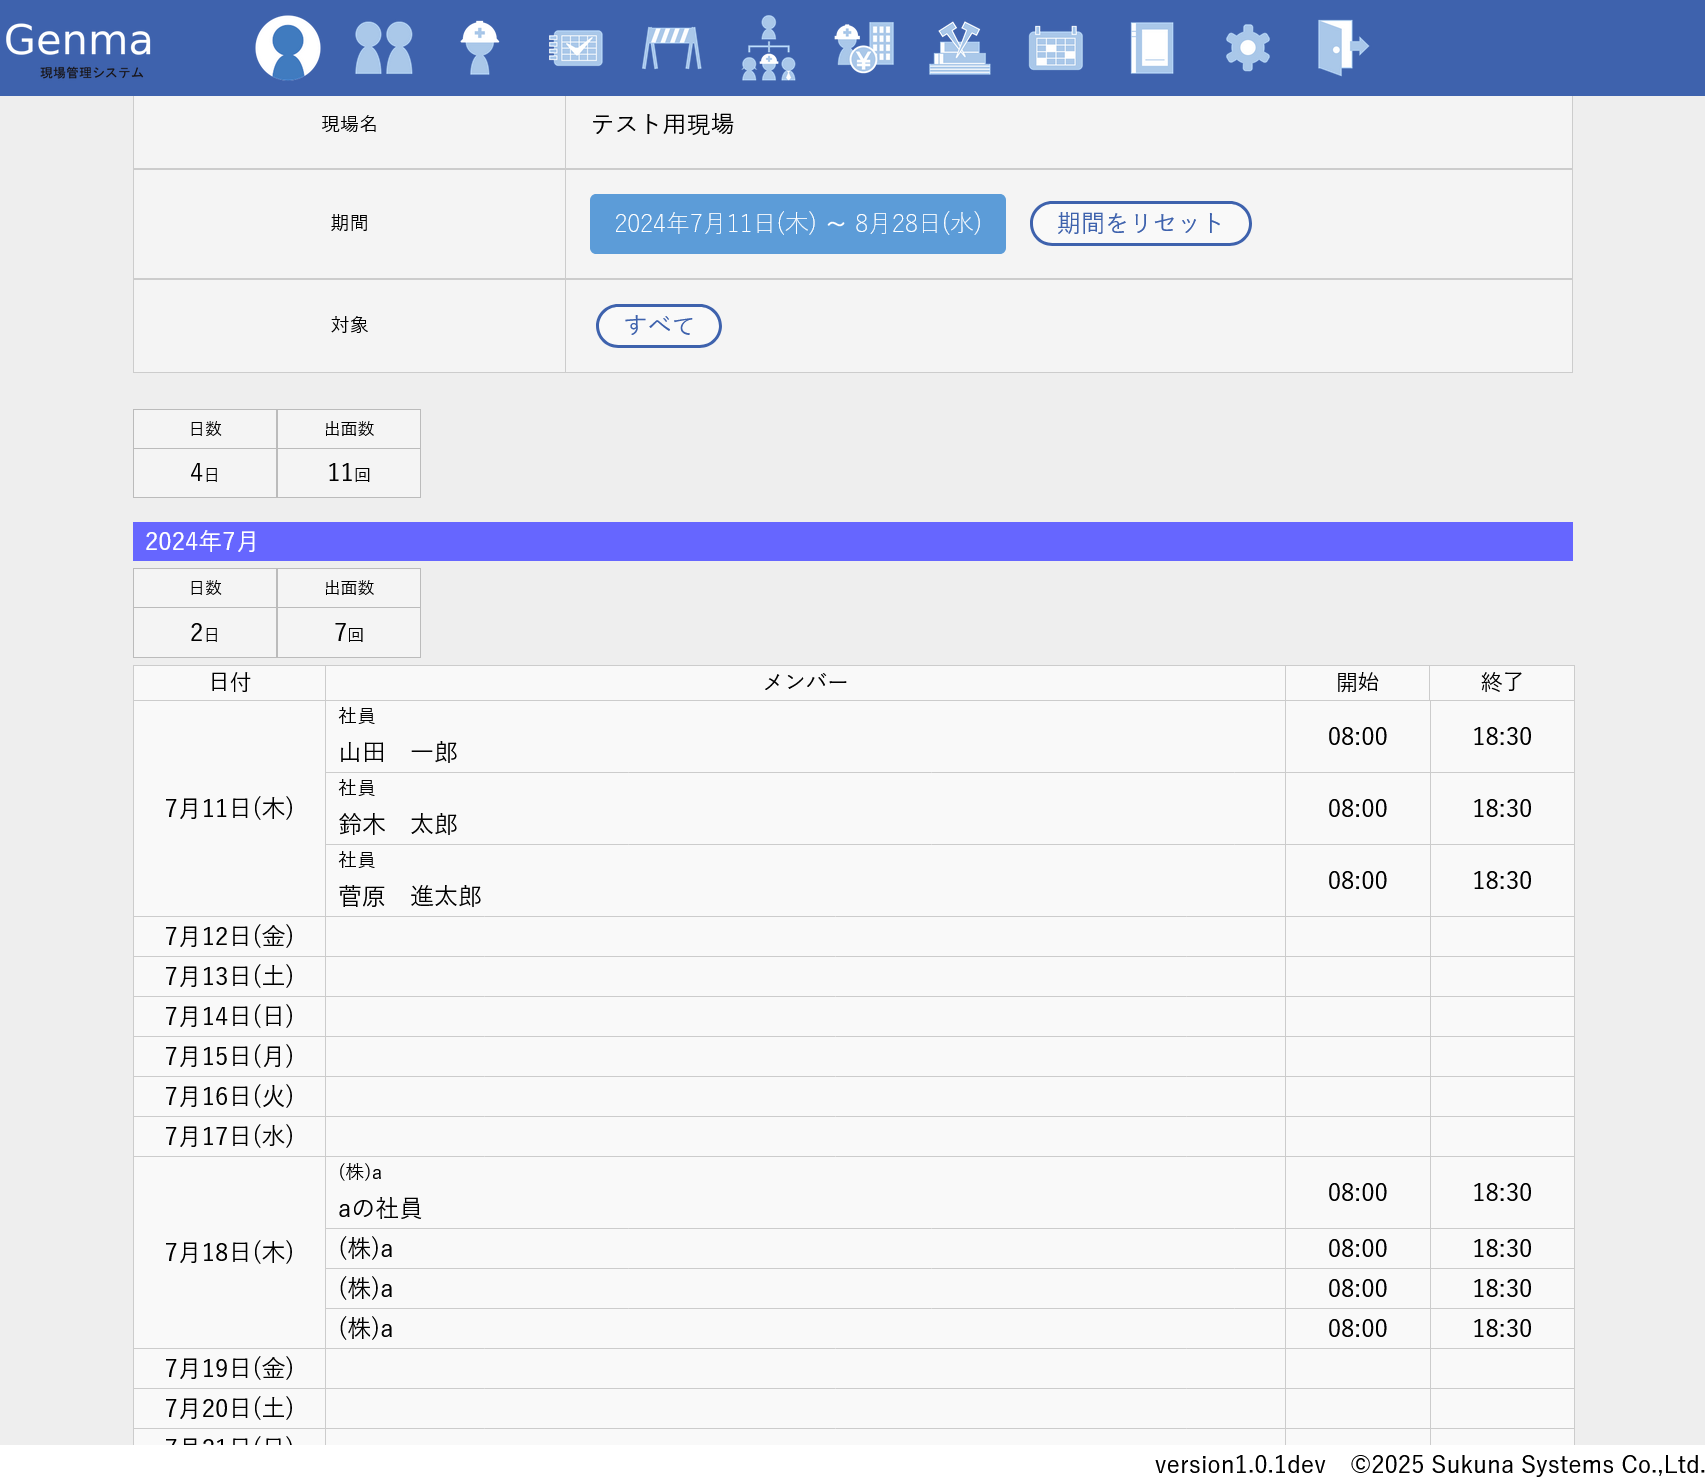Click the logout door icon
The height and width of the screenshot is (1483, 1705).
click(x=1342, y=47)
